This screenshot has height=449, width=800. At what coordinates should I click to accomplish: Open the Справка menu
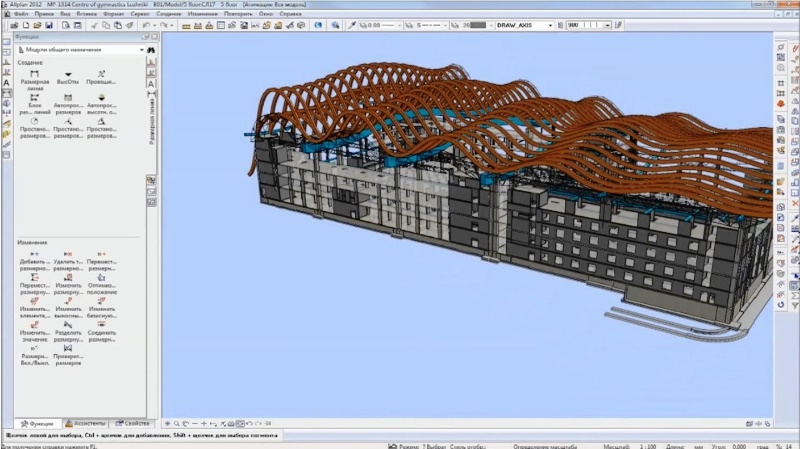290,14
